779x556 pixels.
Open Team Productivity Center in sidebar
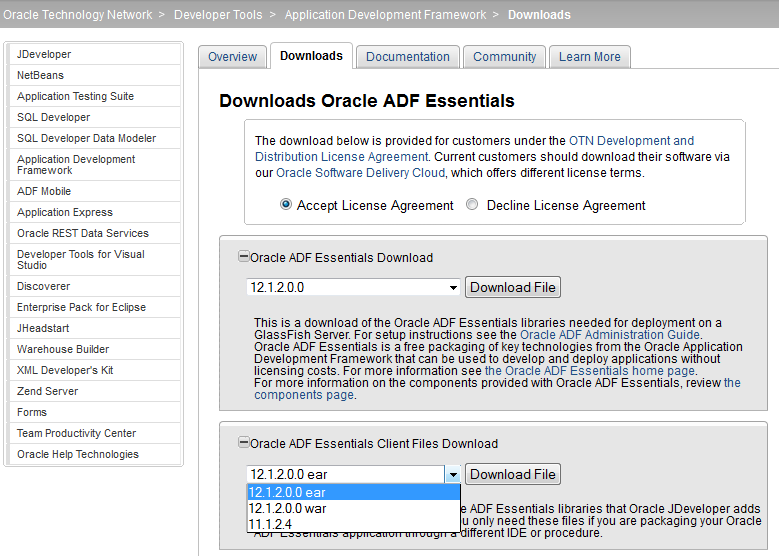click(x=95, y=433)
